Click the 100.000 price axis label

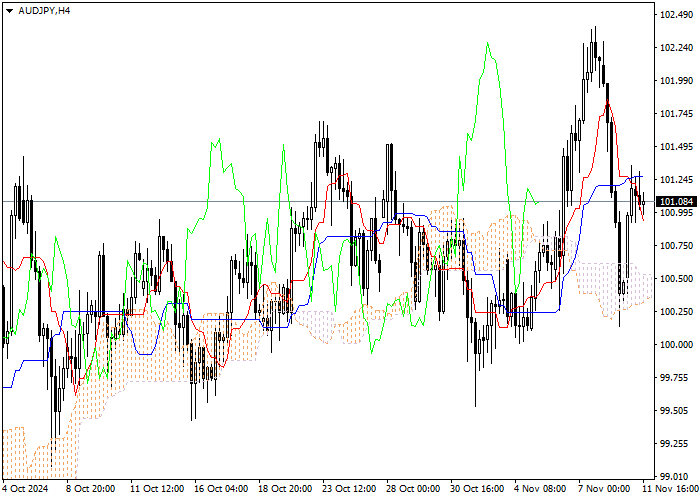coord(676,345)
